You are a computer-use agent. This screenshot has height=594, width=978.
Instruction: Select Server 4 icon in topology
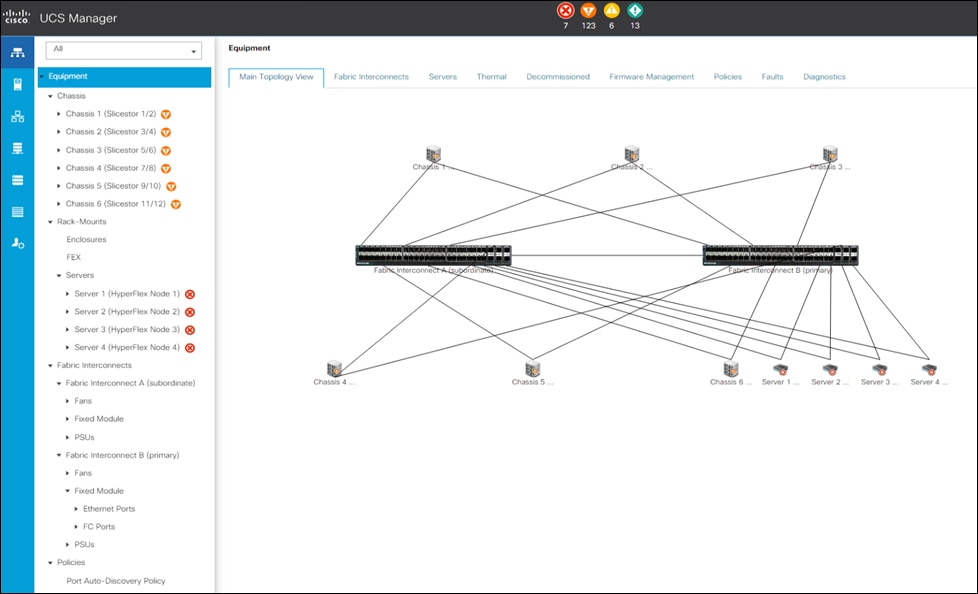click(929, 370)
